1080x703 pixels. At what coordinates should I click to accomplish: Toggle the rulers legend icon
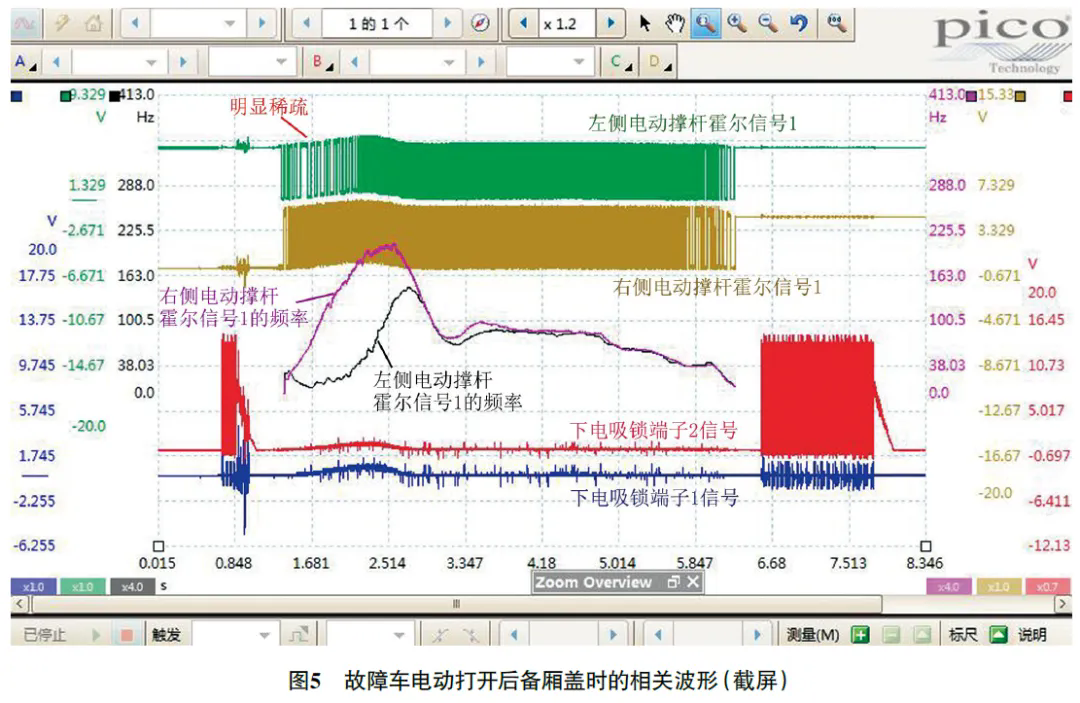pos(999,635)
